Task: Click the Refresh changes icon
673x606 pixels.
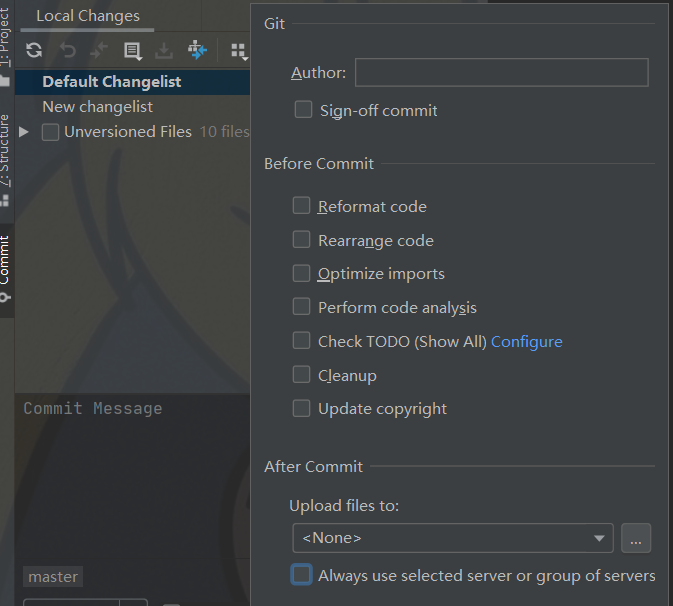Action: click(x=34, y=50)
